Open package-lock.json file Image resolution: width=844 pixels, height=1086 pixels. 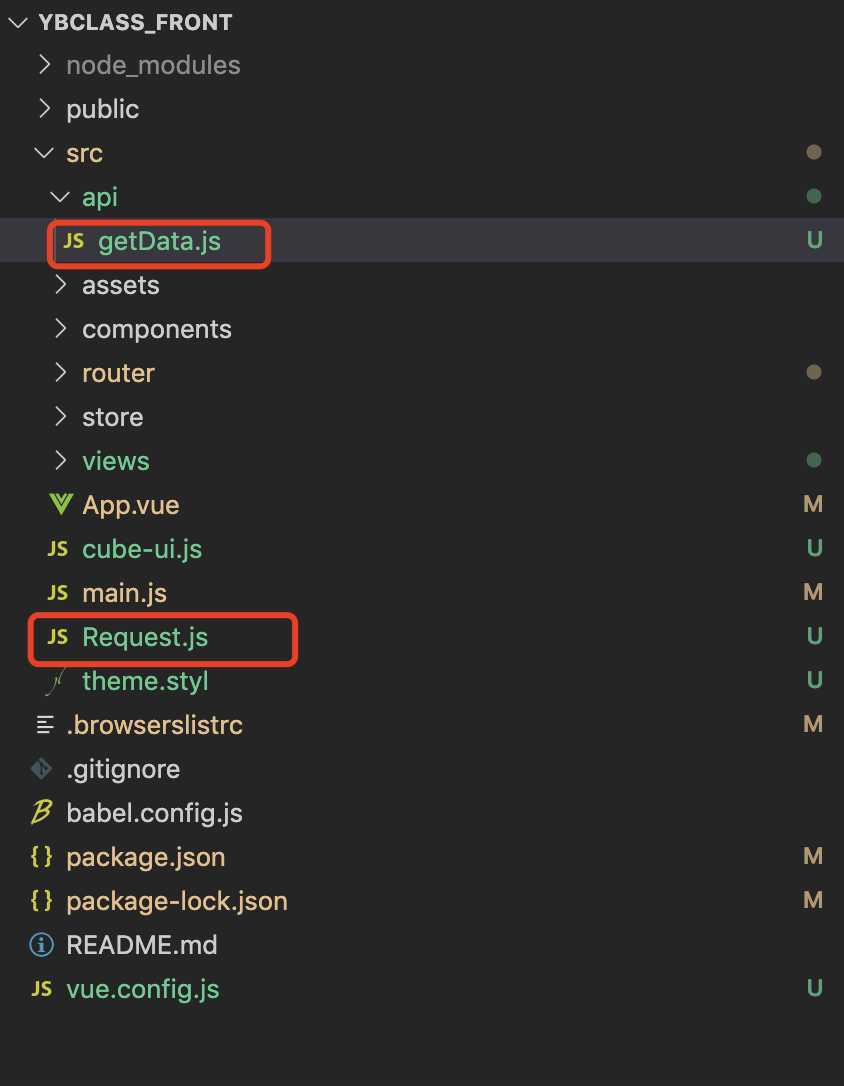[177, 901]
